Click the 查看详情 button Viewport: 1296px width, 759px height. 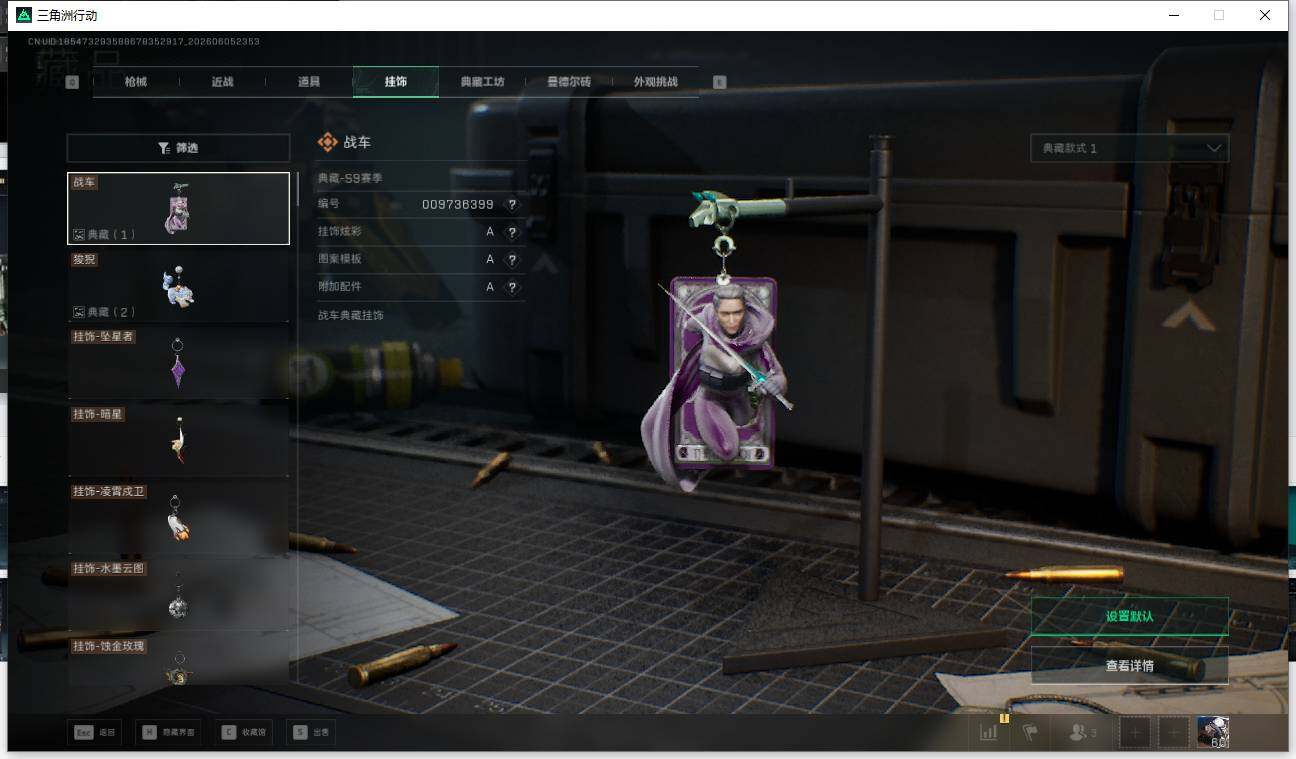pos(1130,665)
